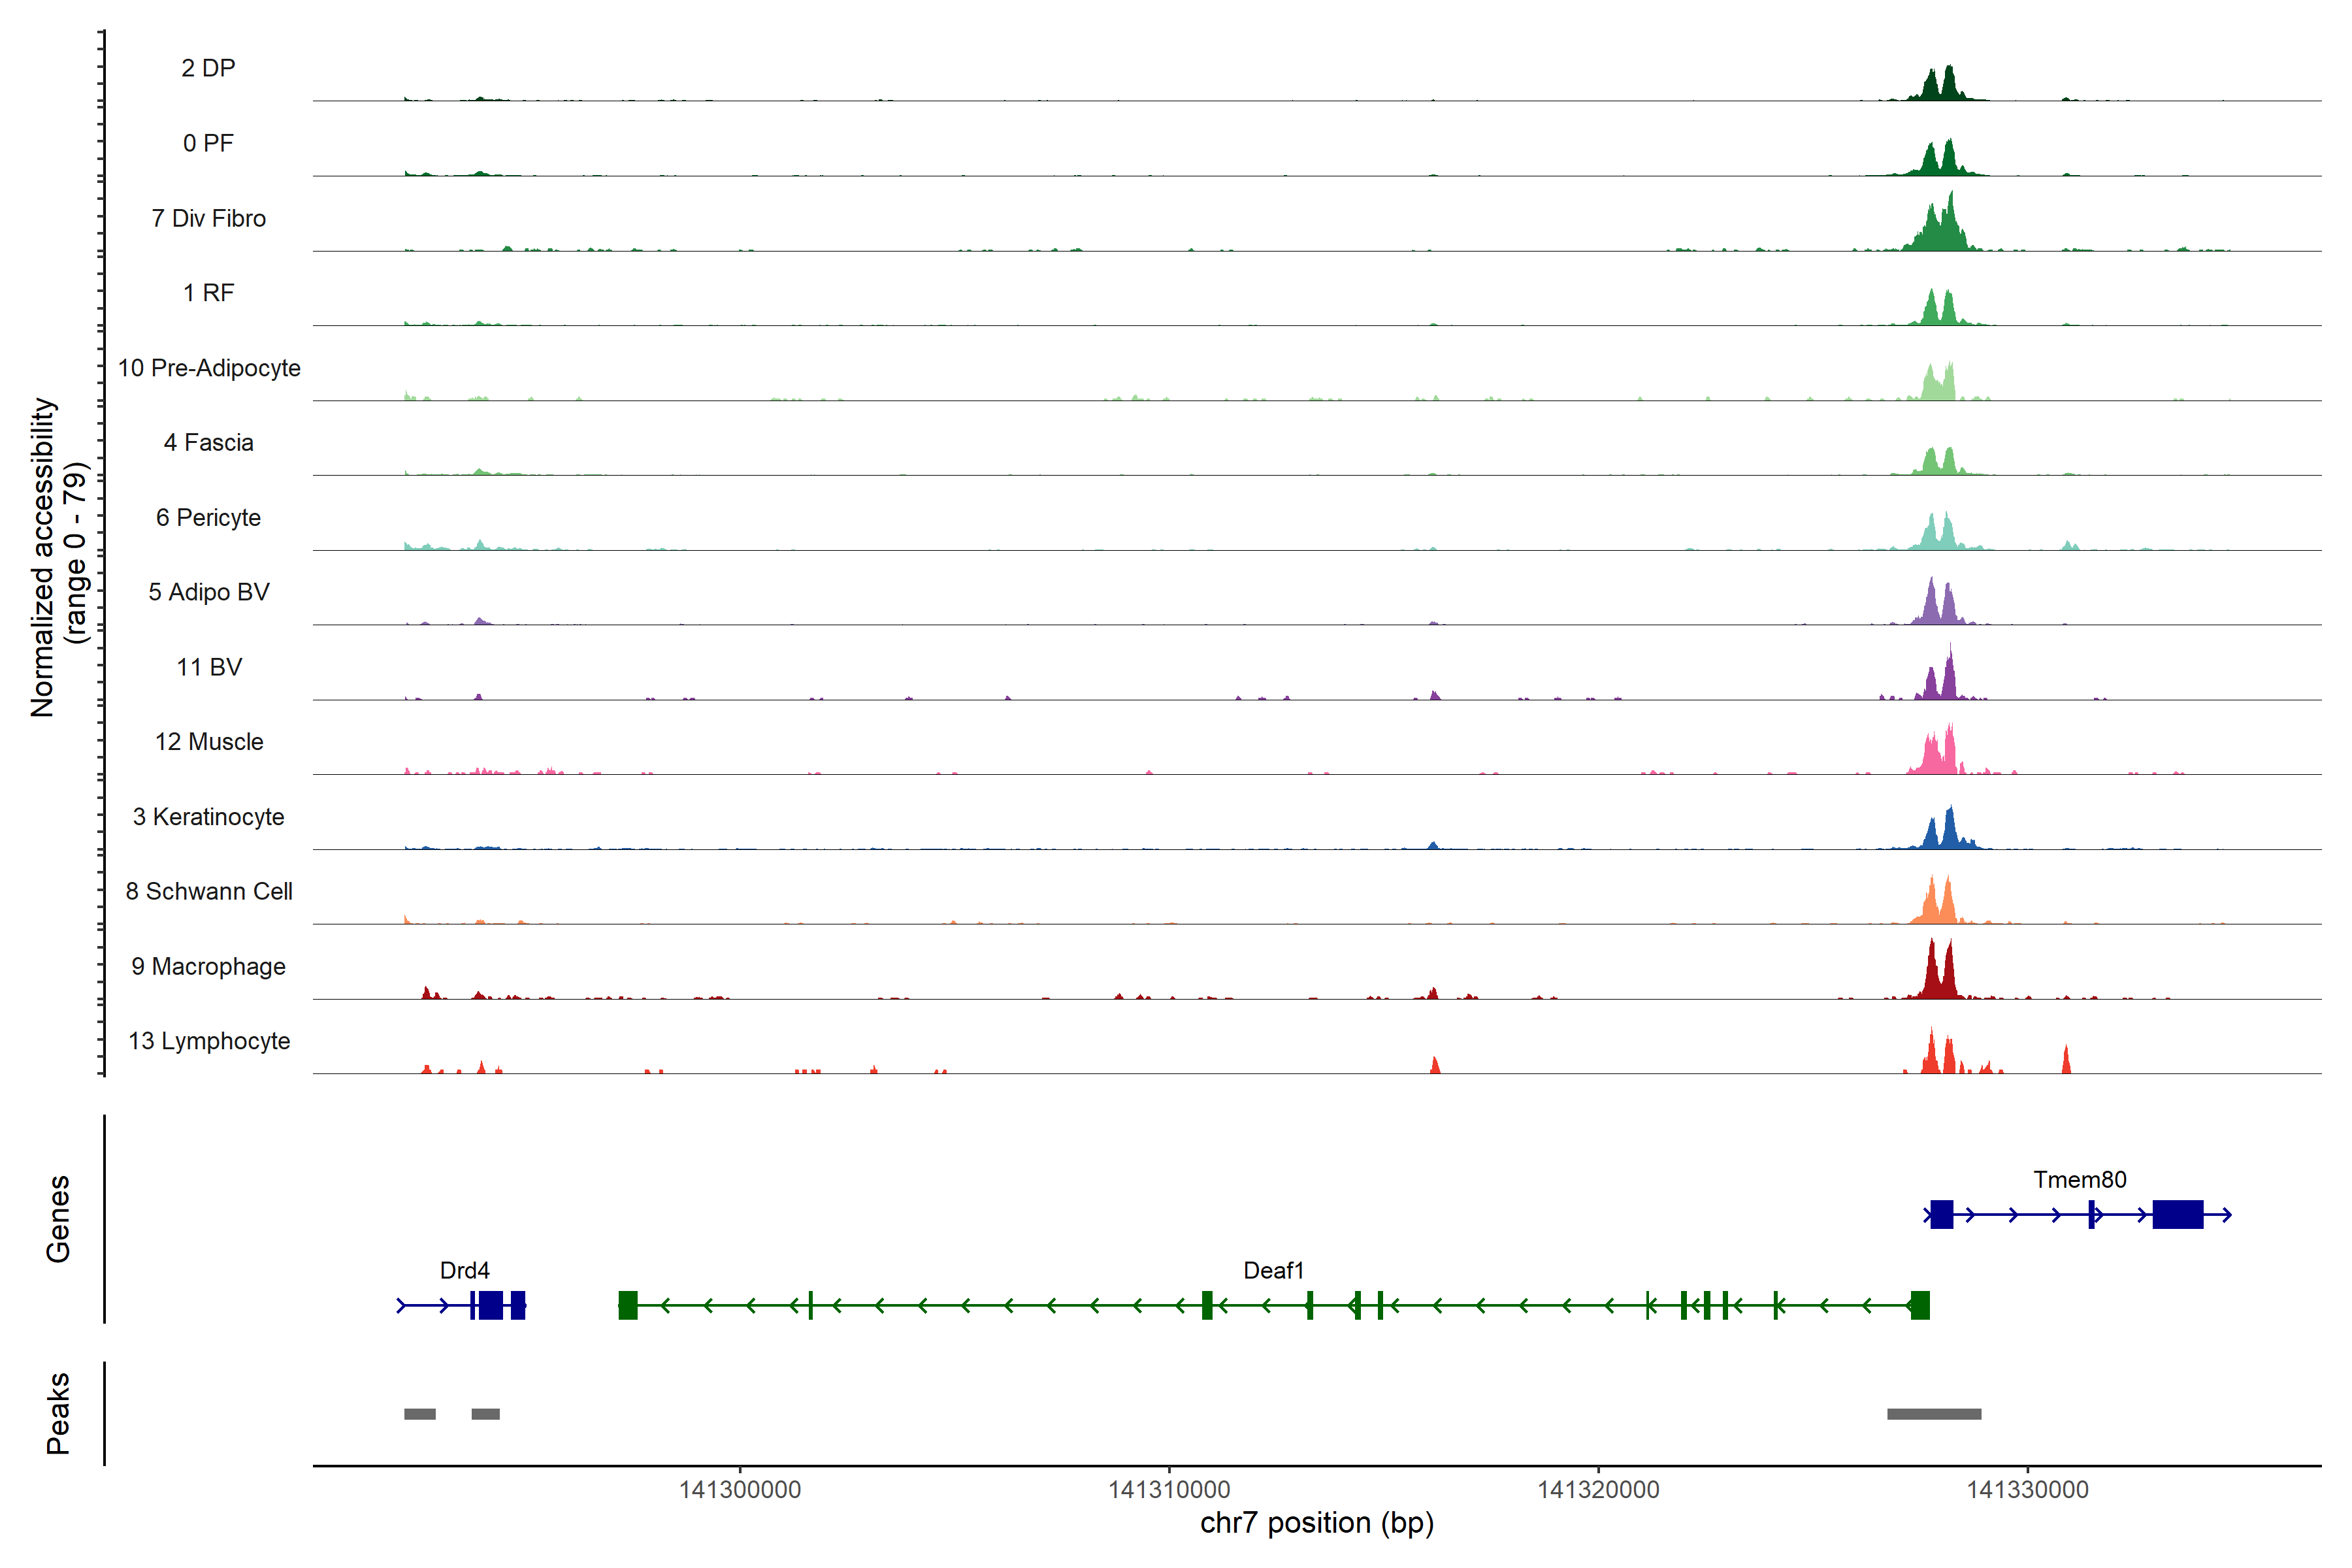Click the green Deaf1 leftmost exon block
2352x1568 pixels.
(x=628, y=1305)
